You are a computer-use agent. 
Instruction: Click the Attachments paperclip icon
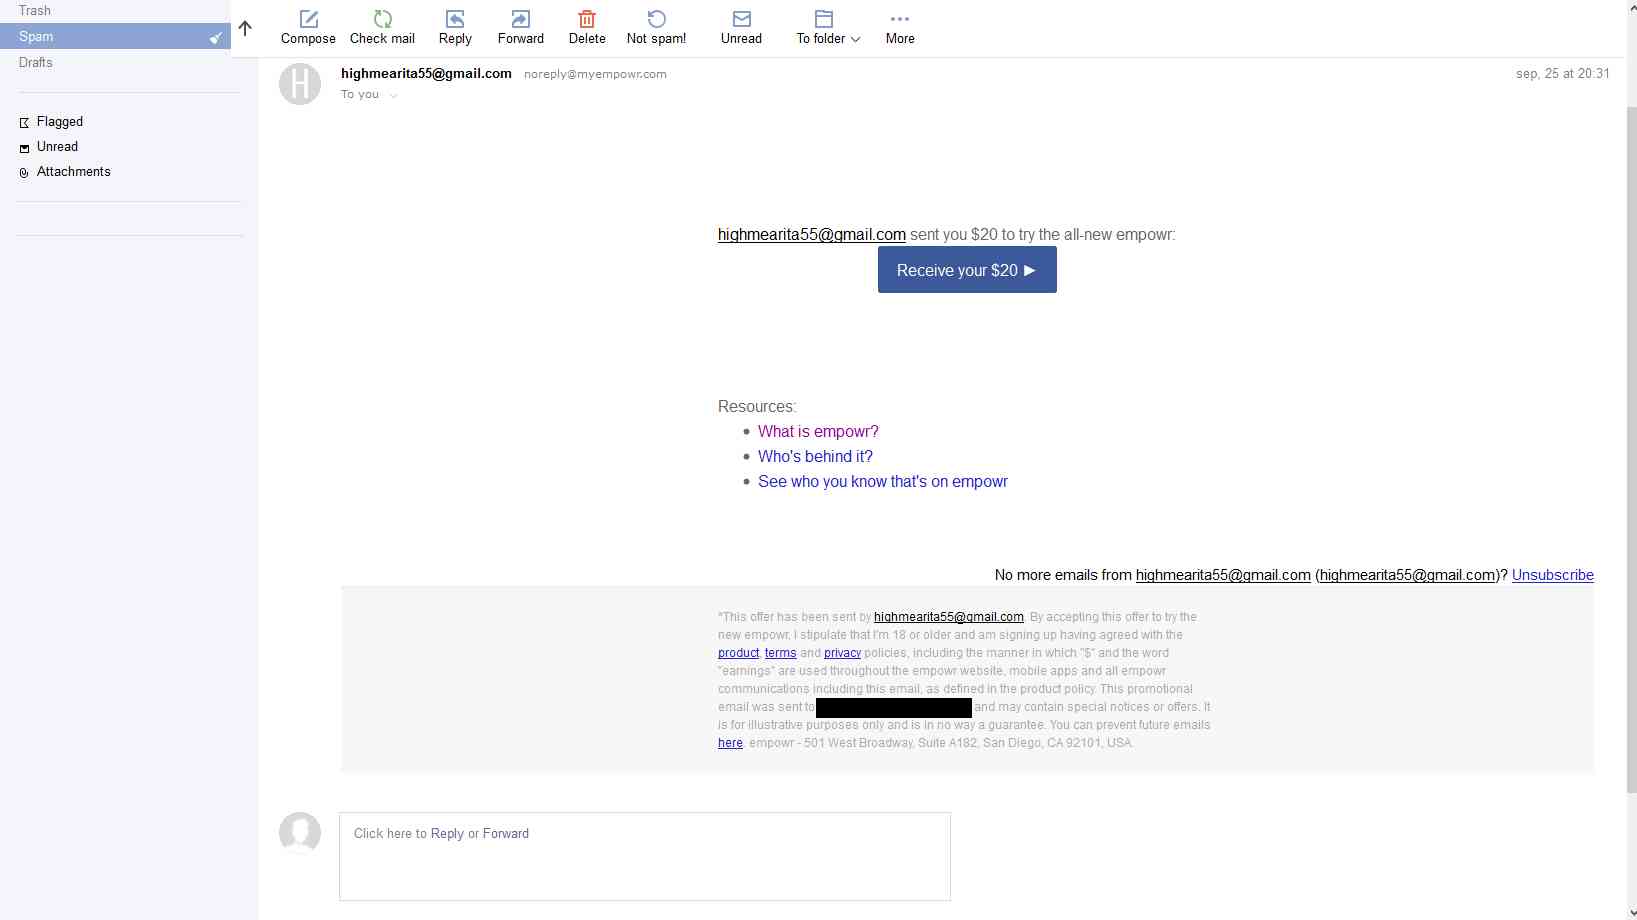coord(25,173)
